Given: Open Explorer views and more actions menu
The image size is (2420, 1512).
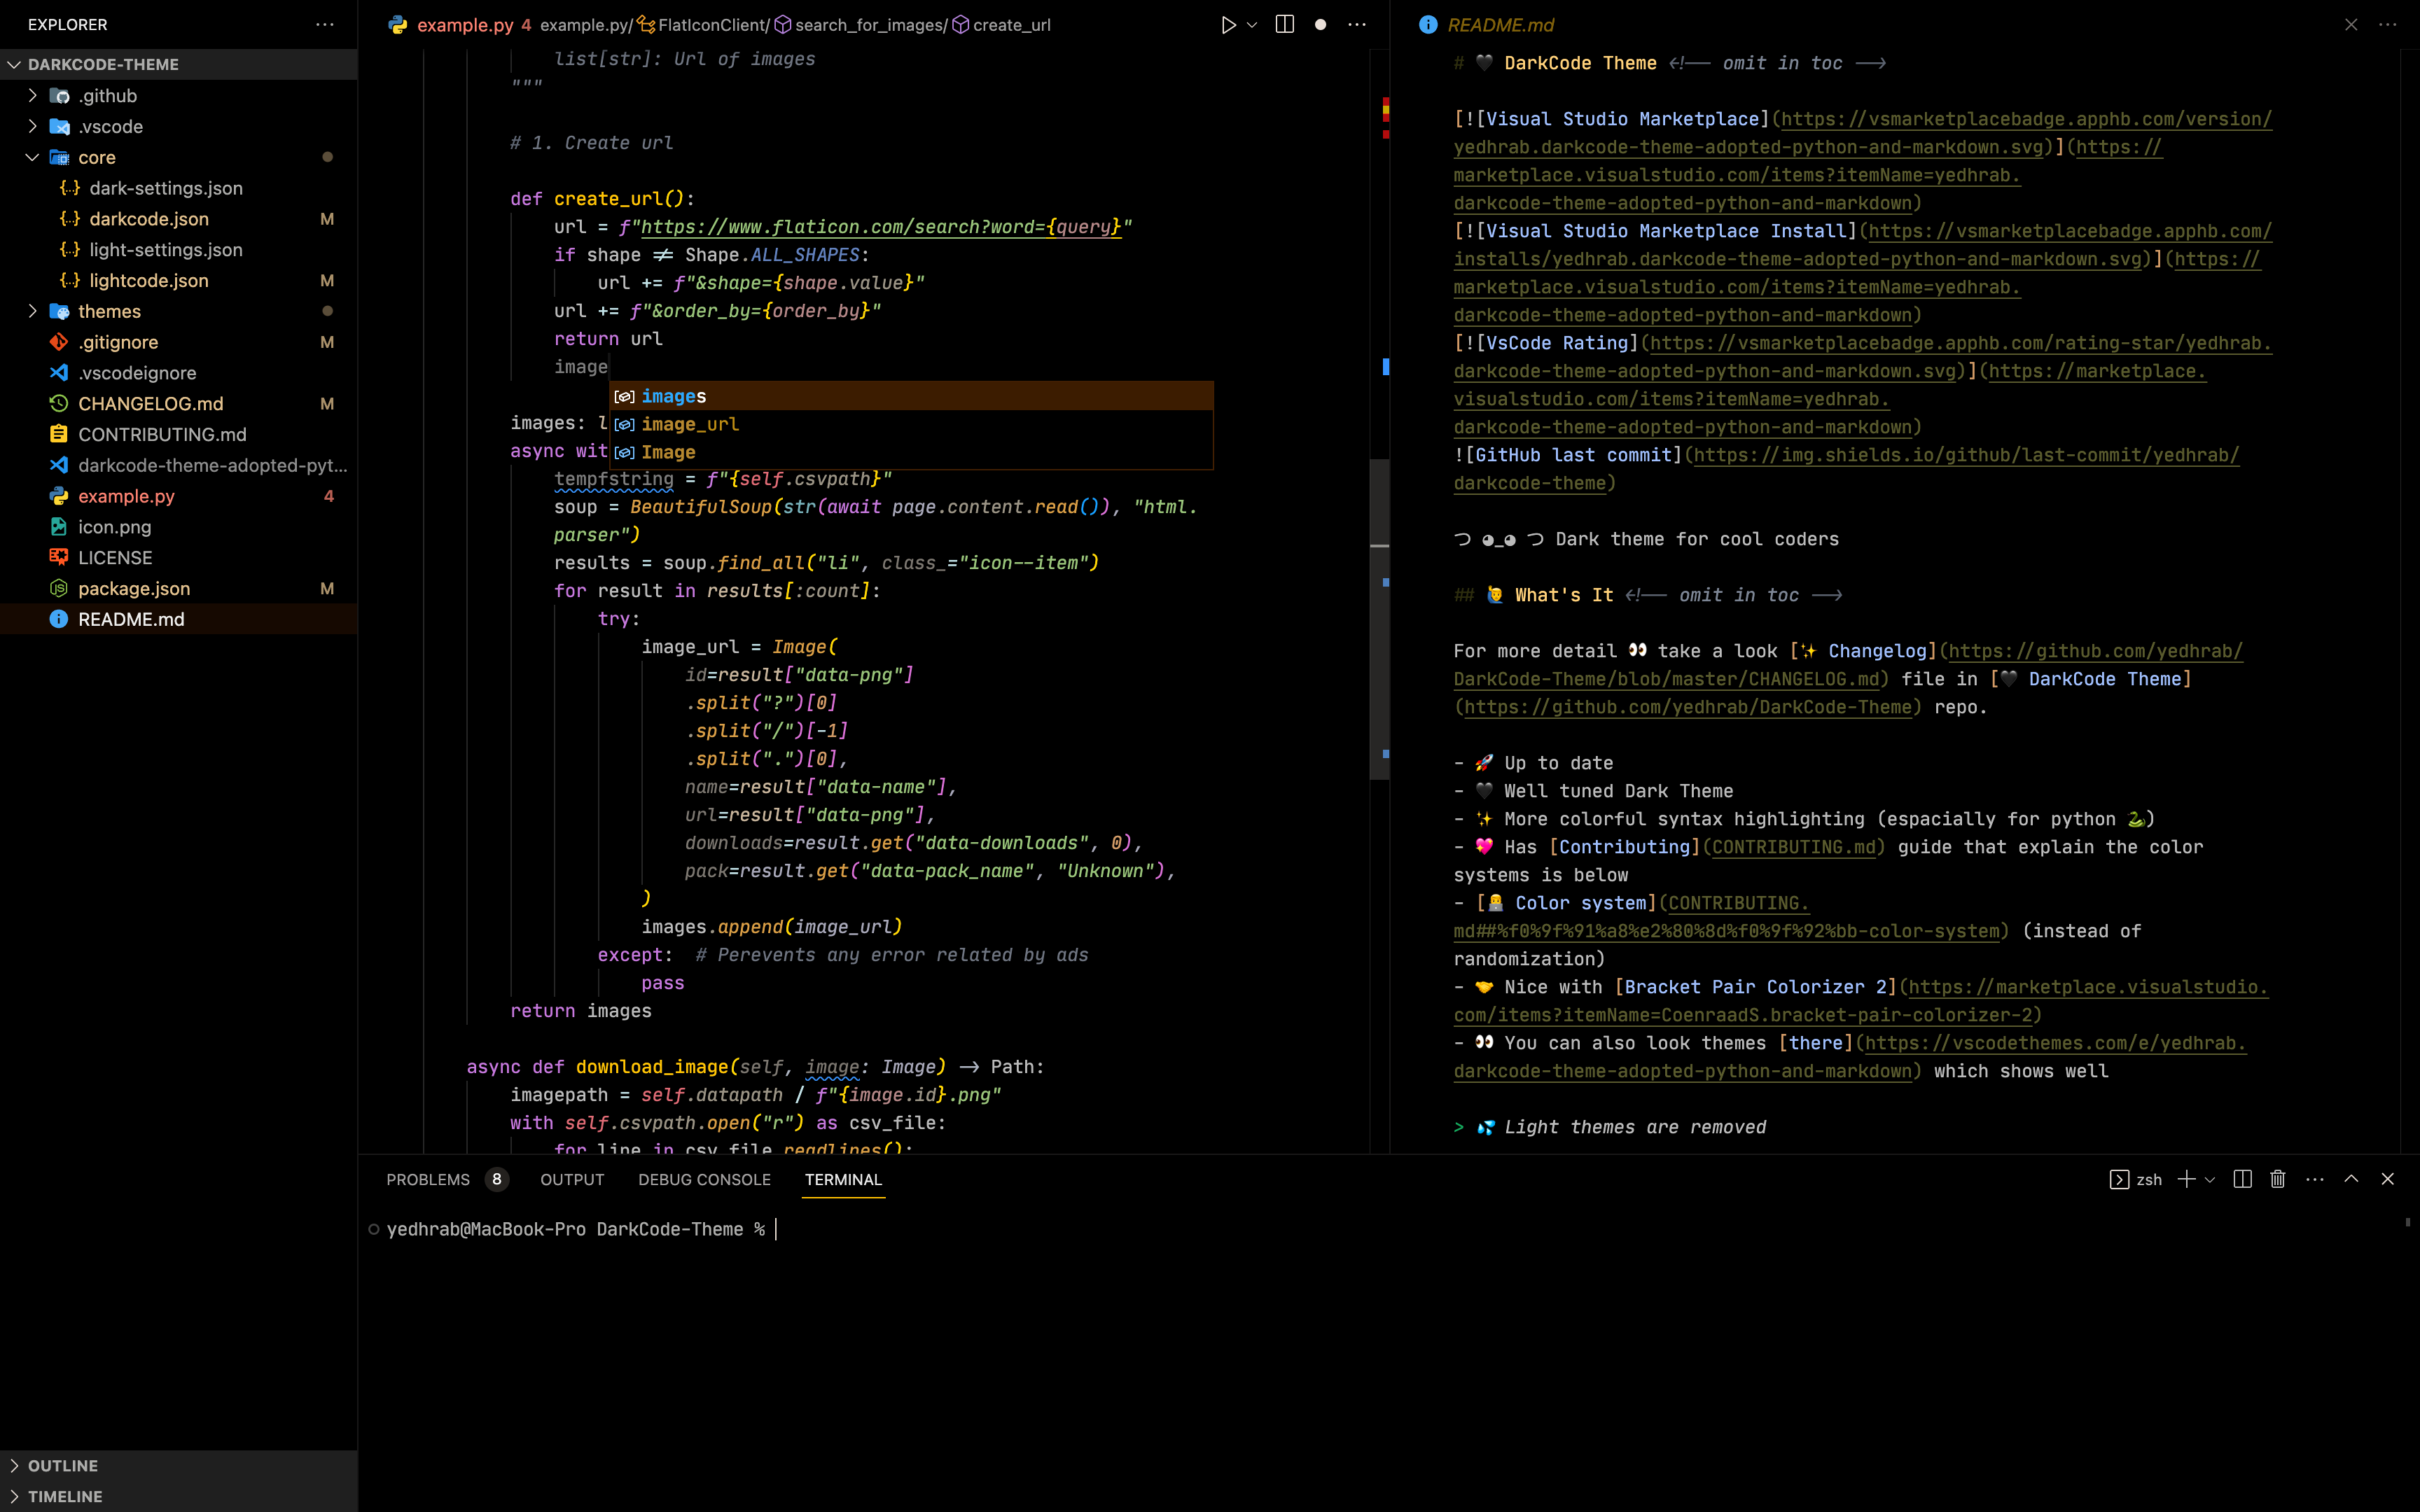Looking at the screenshot, I should coord(325,25).
